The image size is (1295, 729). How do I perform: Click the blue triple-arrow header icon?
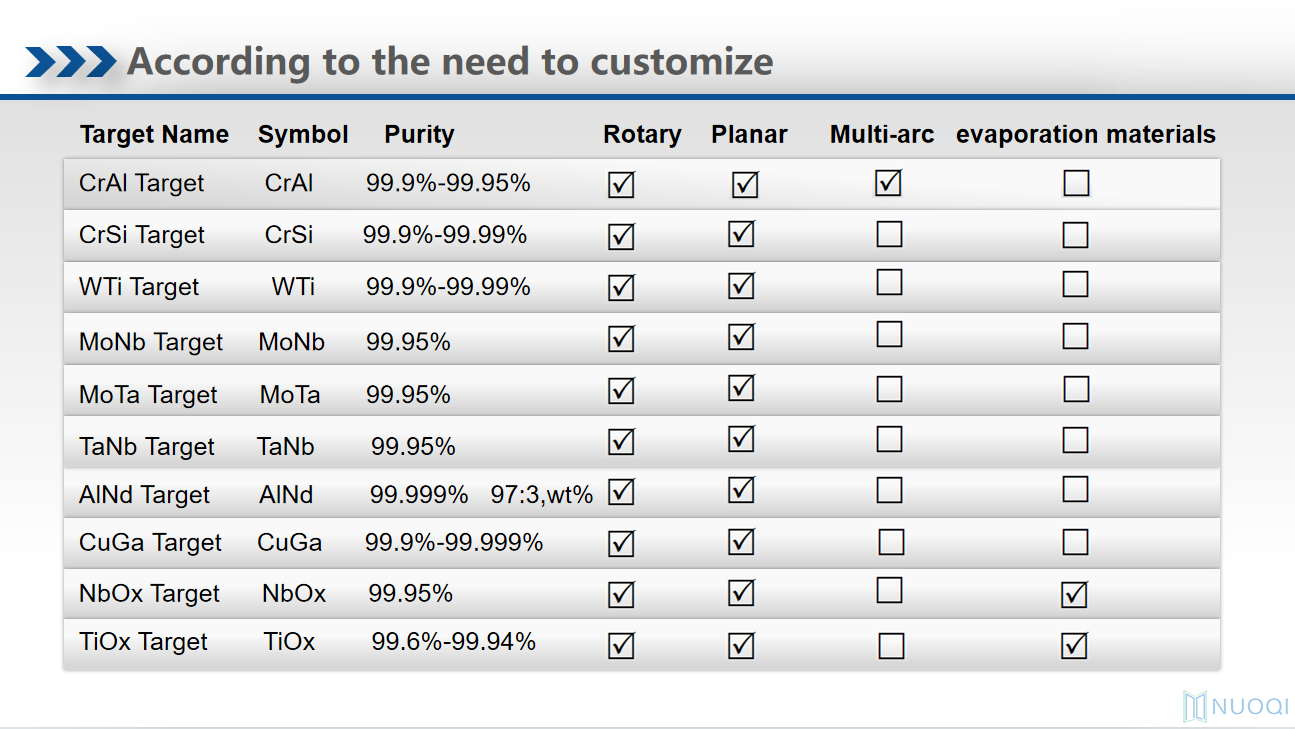(x=71, y=62)
